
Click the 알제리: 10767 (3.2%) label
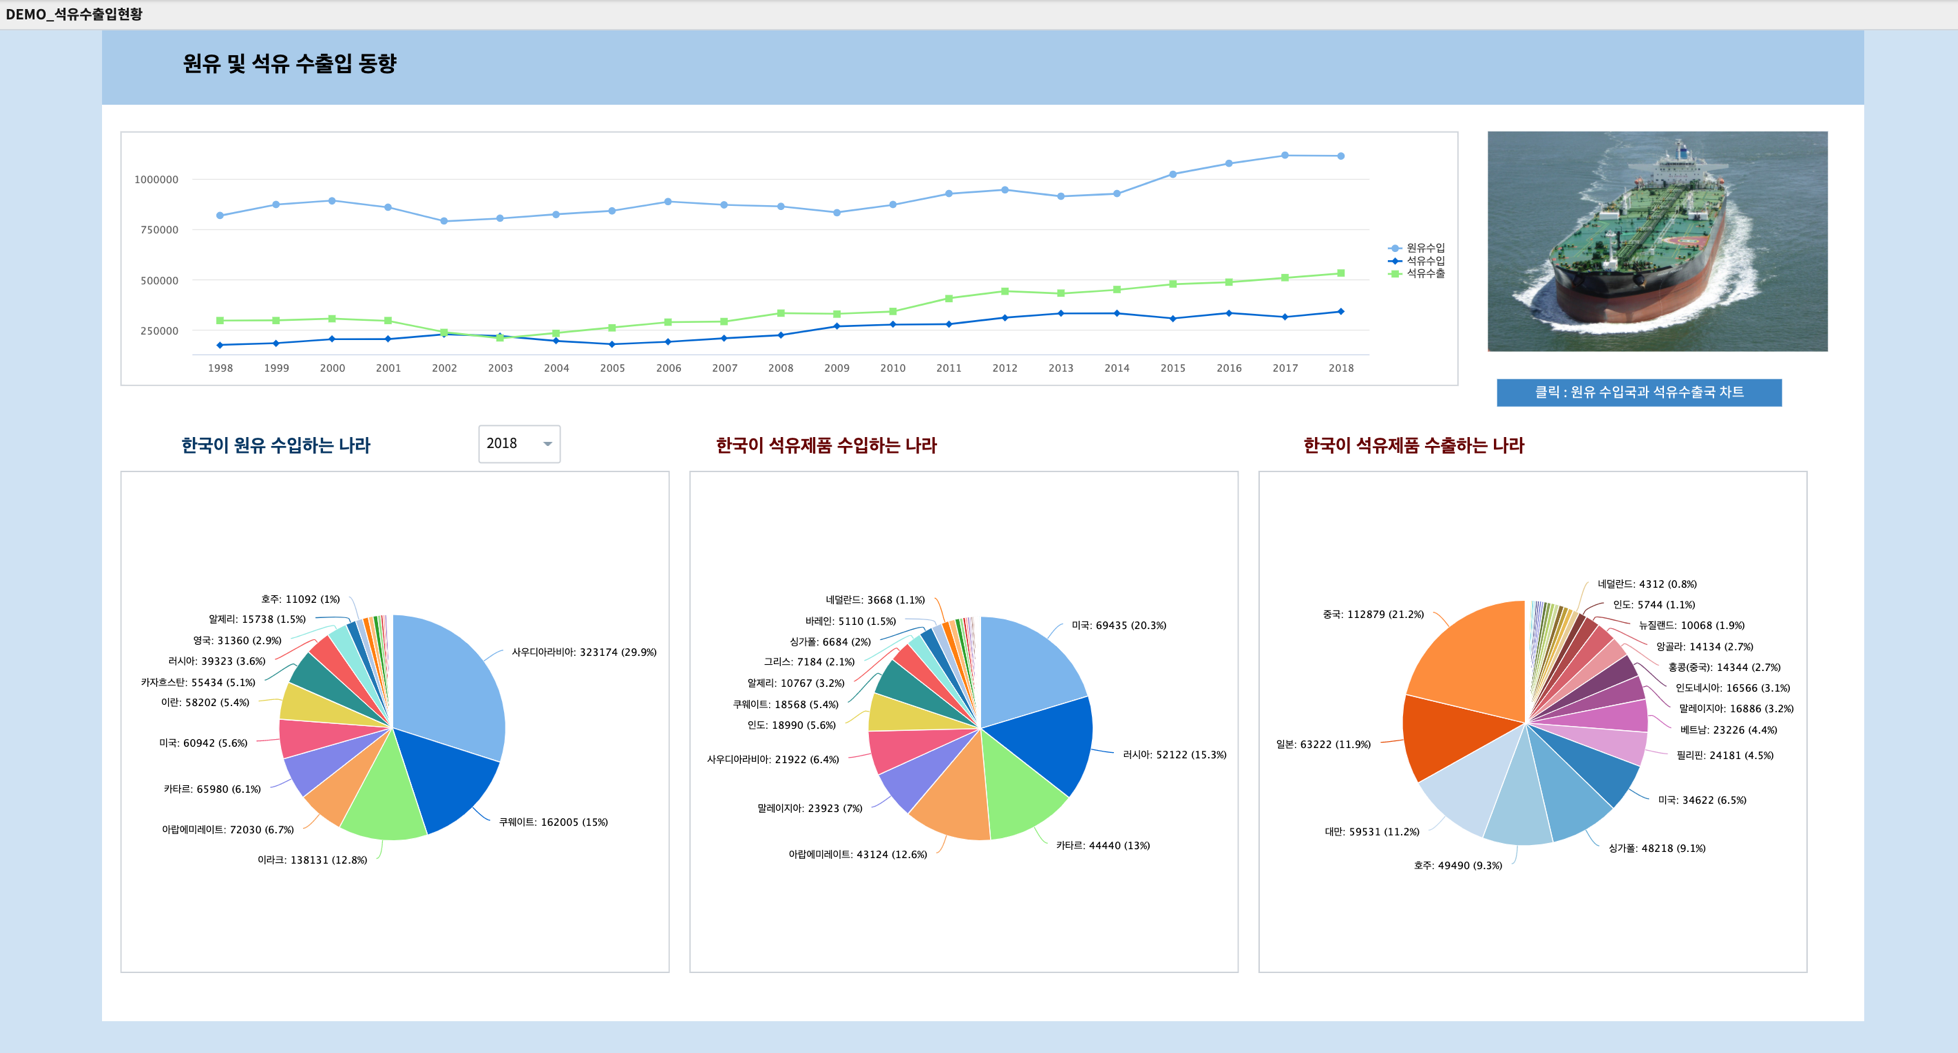click(796, 684)
